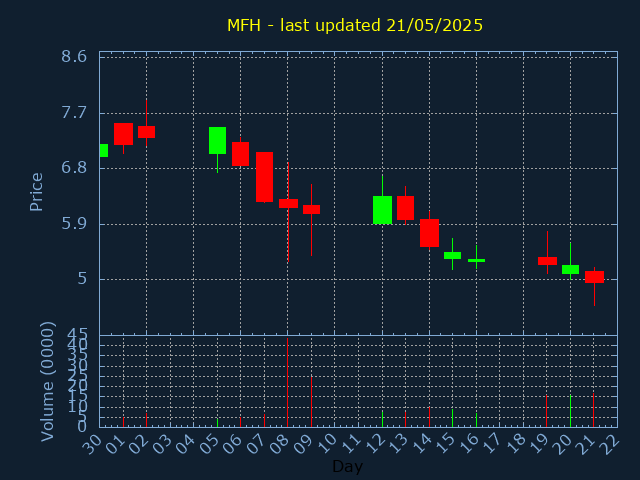Select the 8.6 price axis label

(x=74, y=56)
